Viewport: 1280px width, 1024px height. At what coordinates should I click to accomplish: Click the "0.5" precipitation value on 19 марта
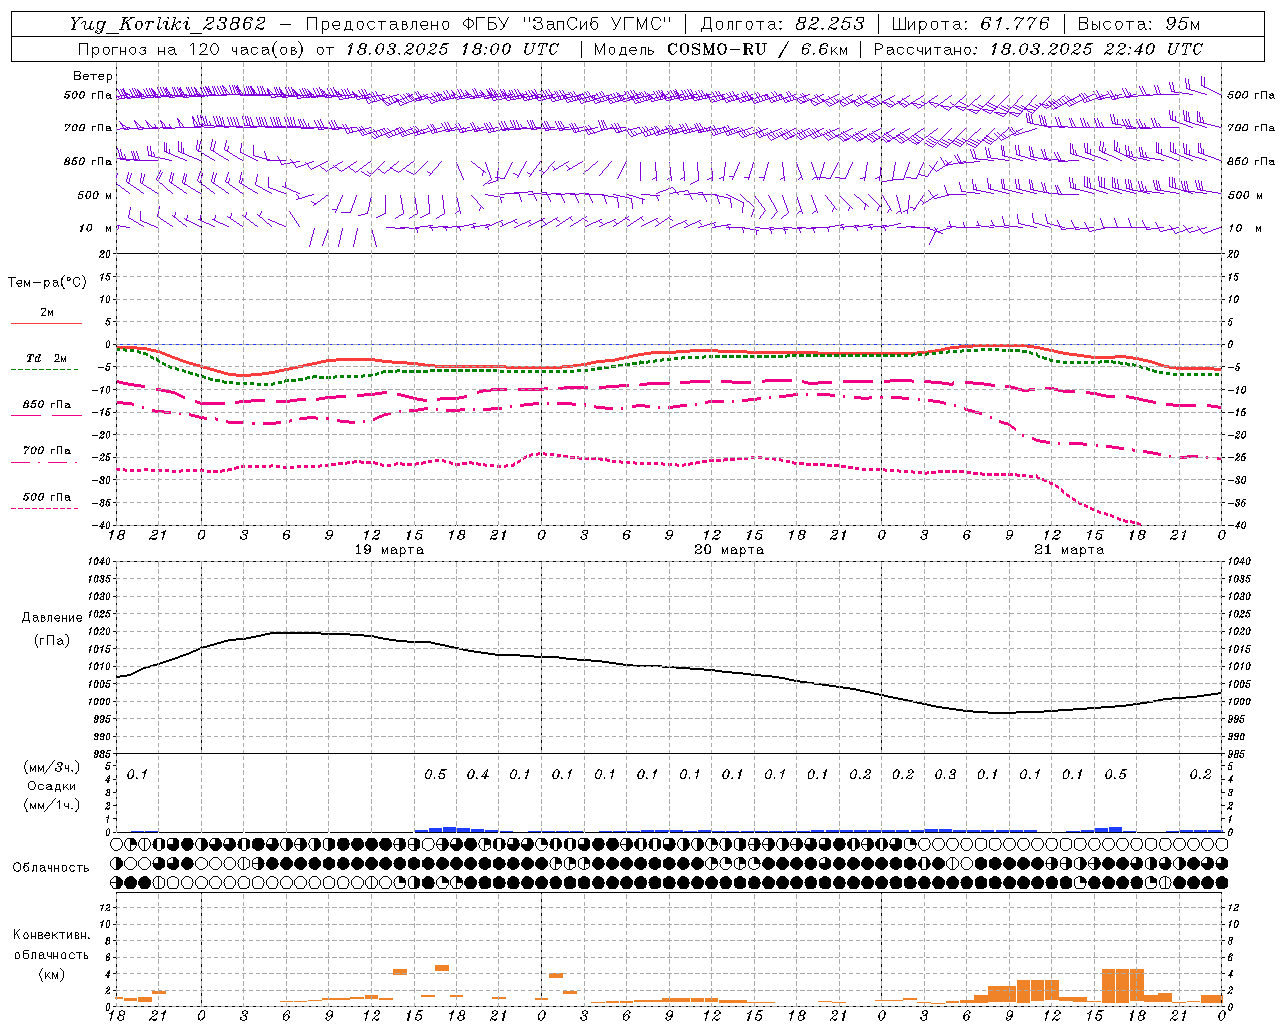[x=435, y=774]
